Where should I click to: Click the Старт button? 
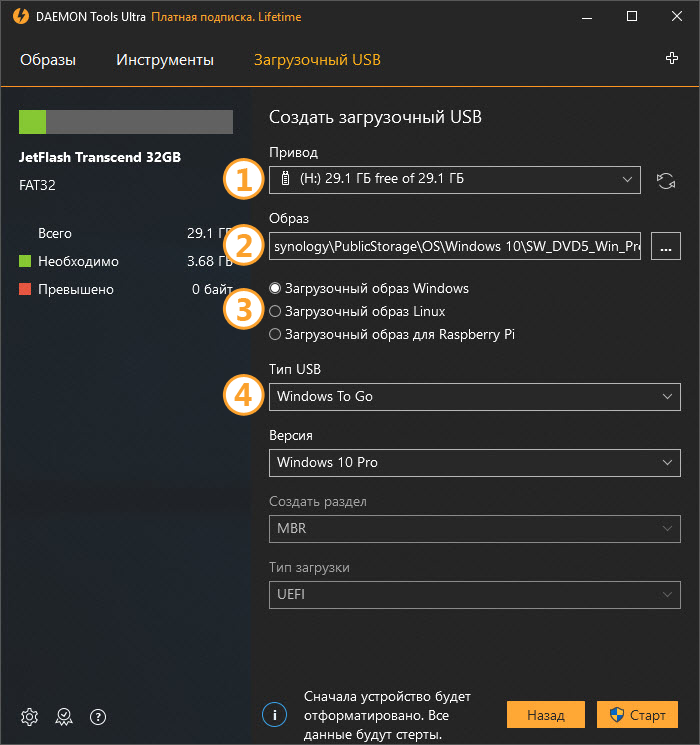click(637, 714)
